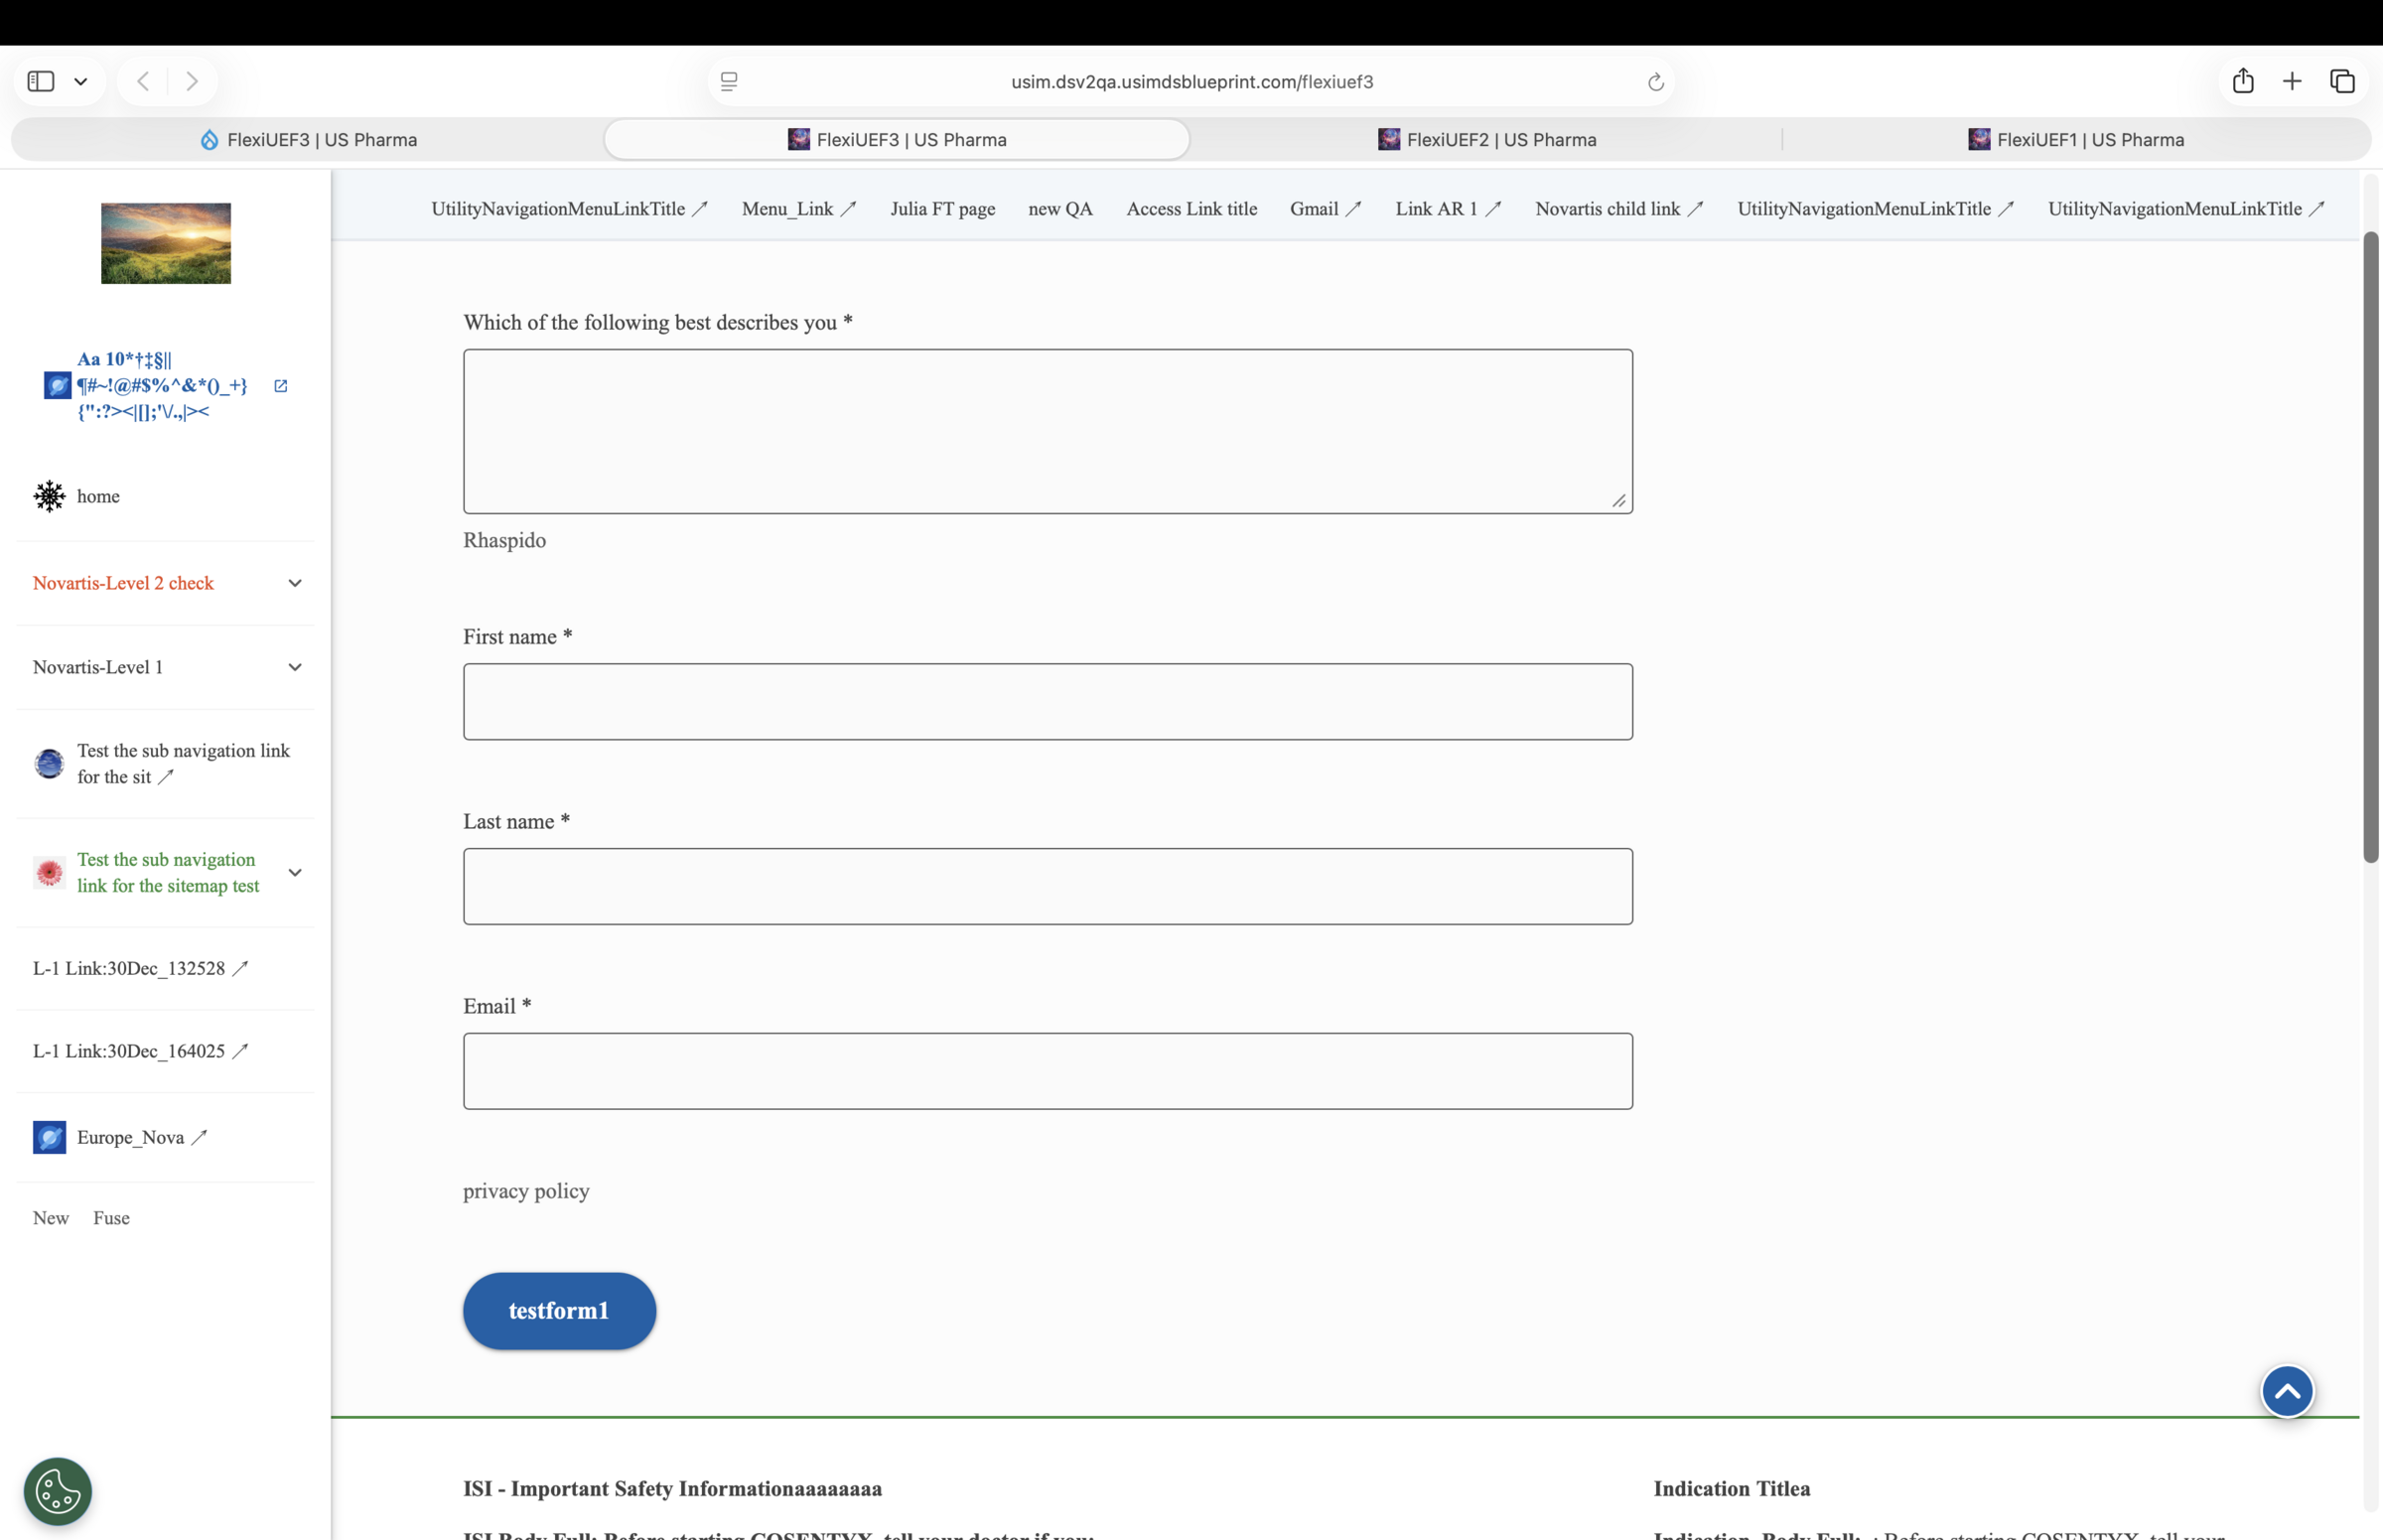
Task: Click the red flower icon in sidebar
Action: [49, 873]
